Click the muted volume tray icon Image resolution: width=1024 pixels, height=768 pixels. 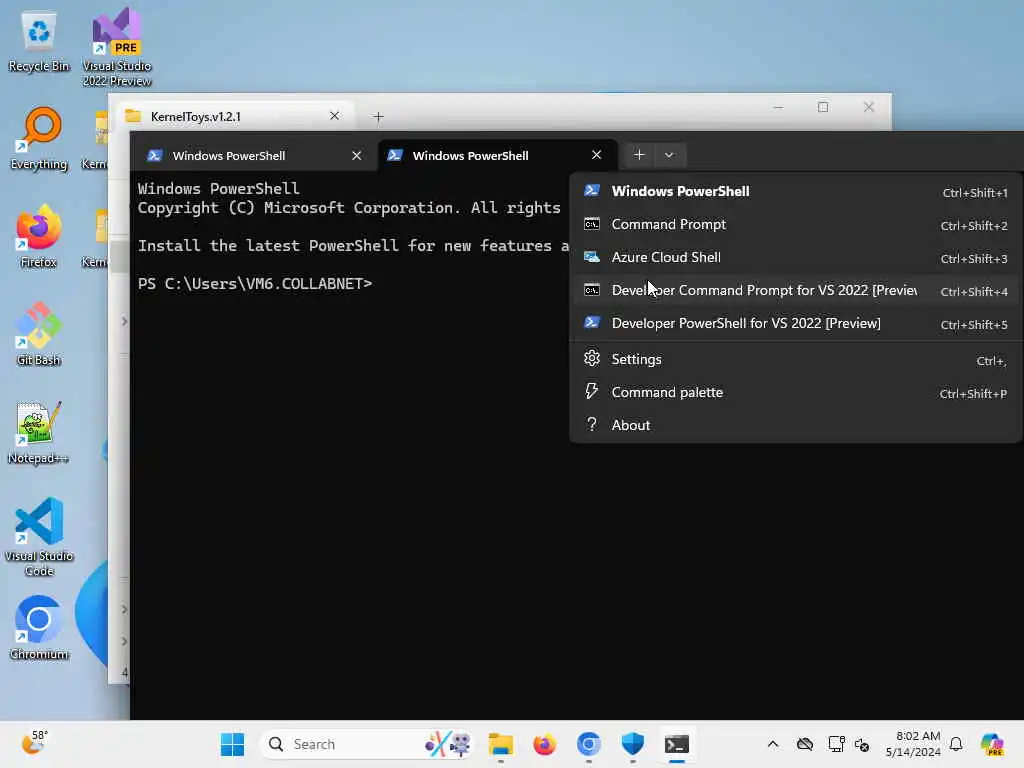[x=862, y=744]
